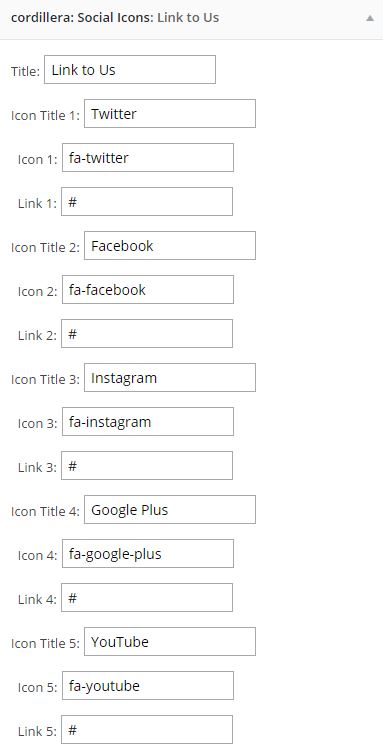
Task: Click into the Link 1 field
Action: 147,201
